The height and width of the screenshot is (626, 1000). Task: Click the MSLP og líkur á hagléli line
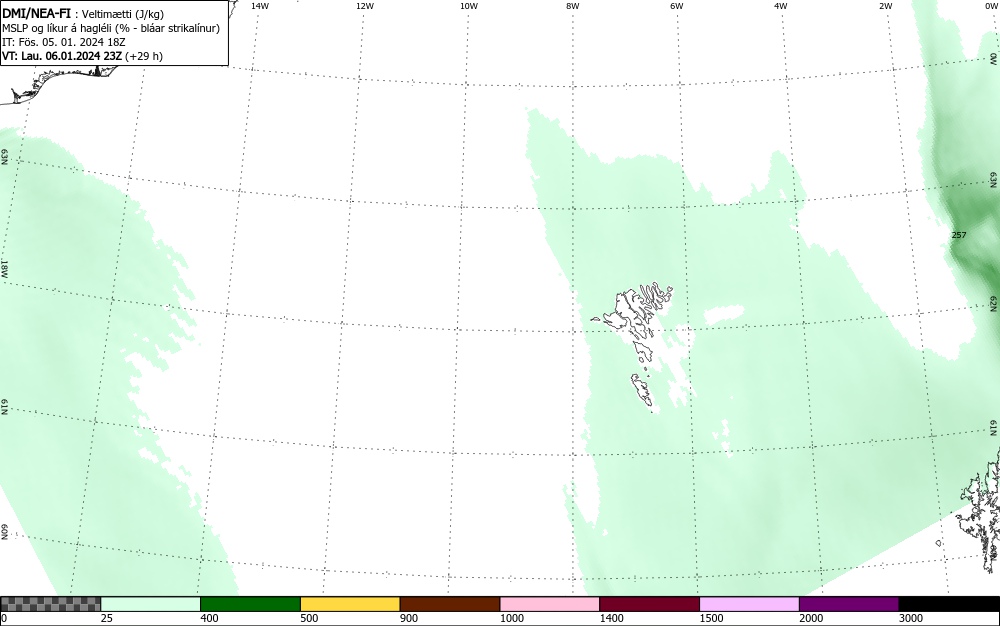click(111, 28)
